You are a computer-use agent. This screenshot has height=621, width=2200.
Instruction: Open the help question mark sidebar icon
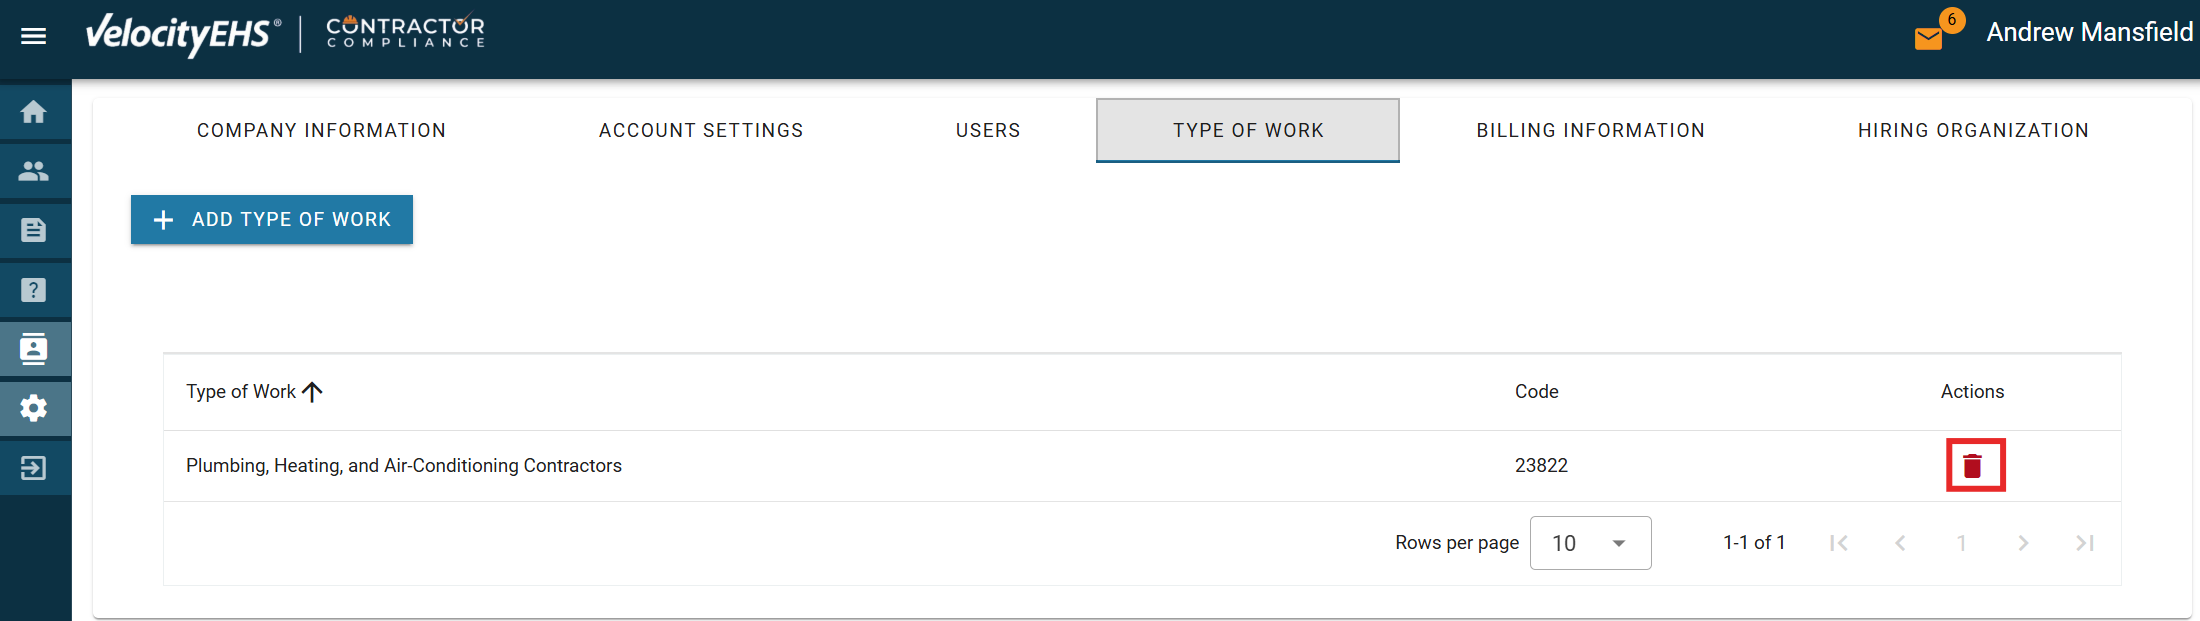(34, 290)
